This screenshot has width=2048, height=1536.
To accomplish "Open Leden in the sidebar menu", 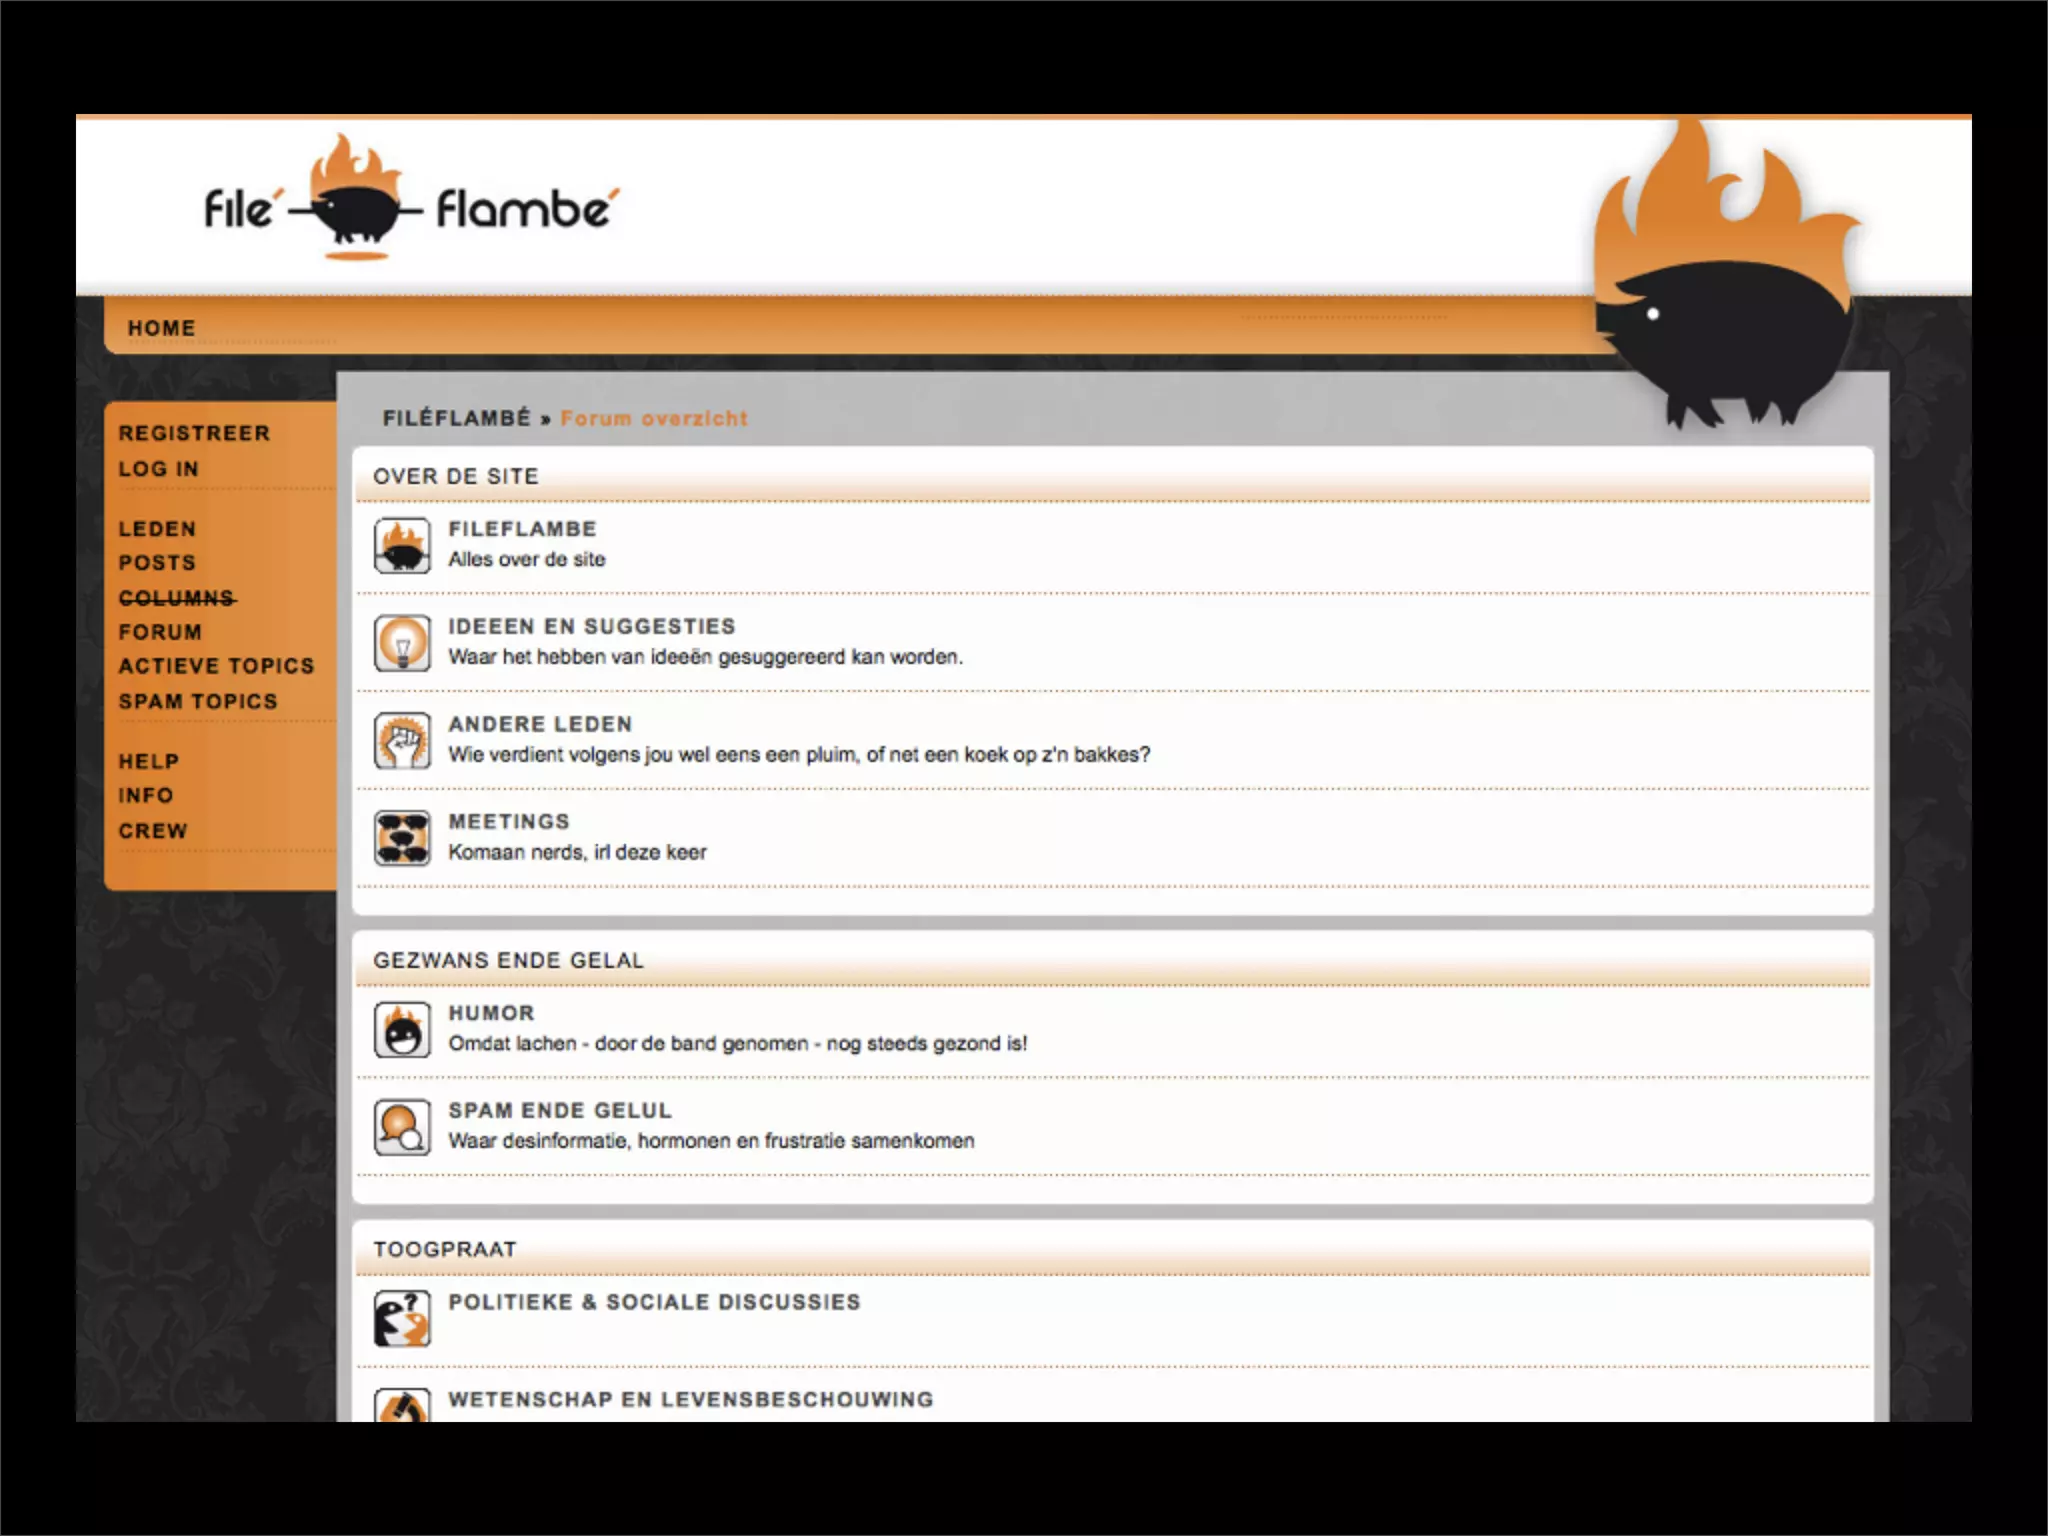I will [x=157, y=529].
